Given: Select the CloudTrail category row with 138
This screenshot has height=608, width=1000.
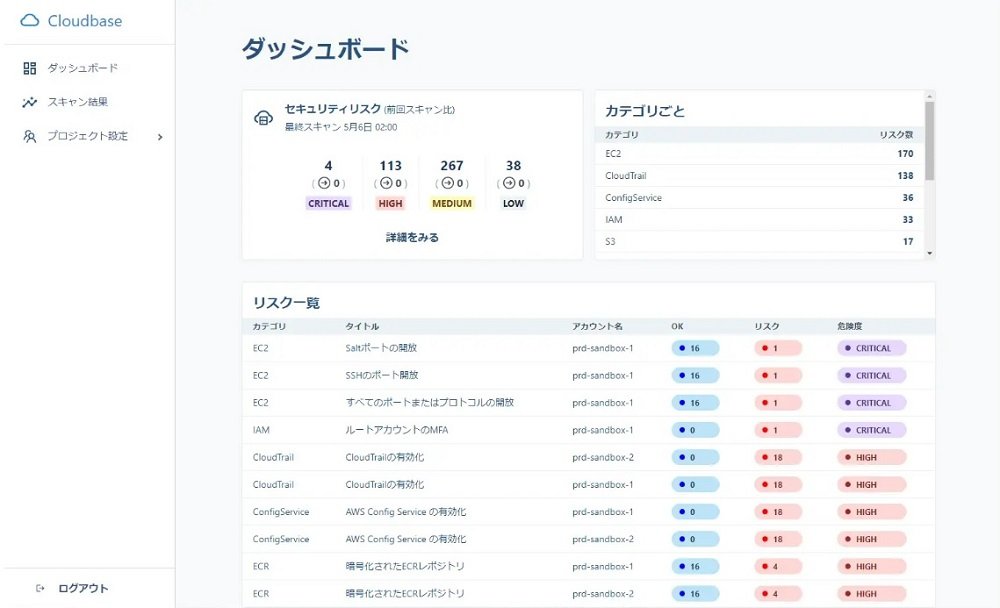Looking at the screenshot, I should pos(760,175).
